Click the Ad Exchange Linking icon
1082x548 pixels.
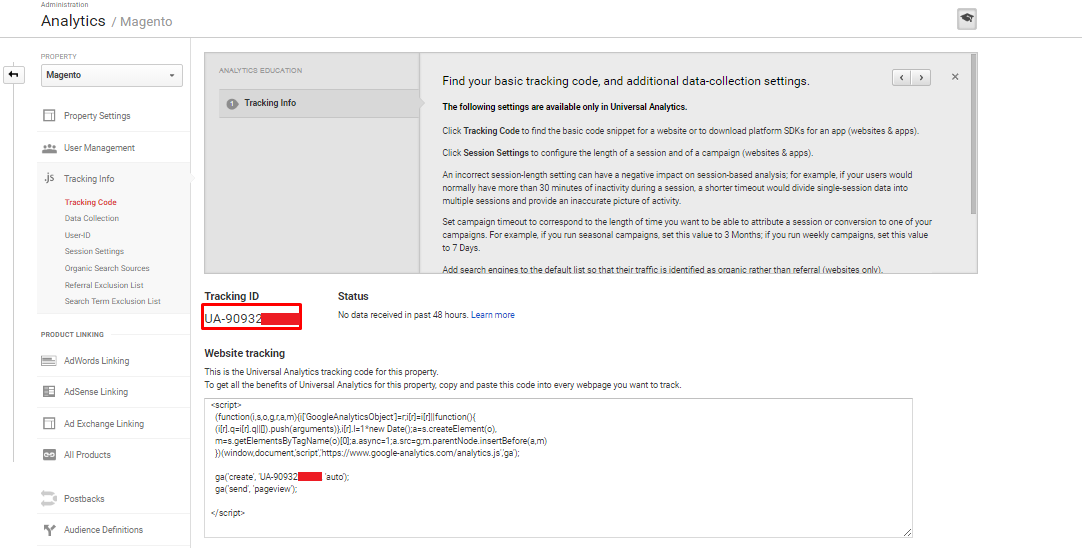click(x=49, y=423)
